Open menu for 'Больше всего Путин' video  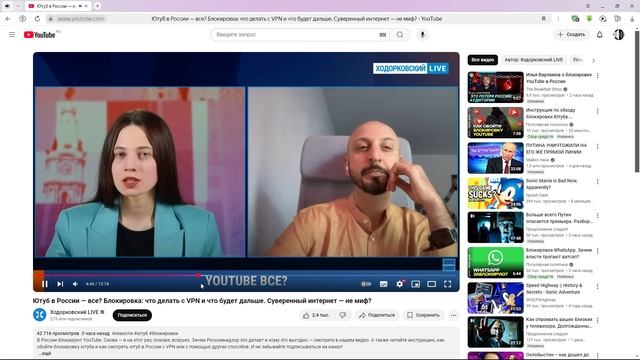tap(598, 216)
